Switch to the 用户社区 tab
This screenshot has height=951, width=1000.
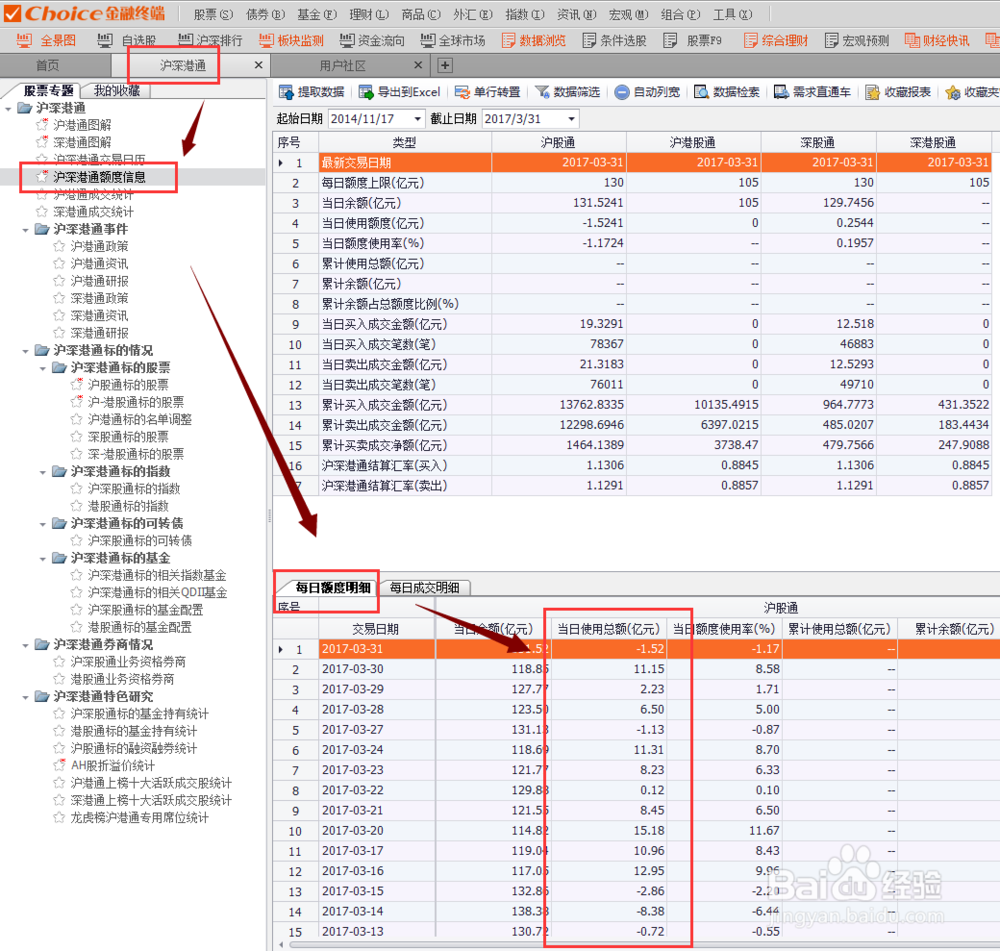coord(342,65)
